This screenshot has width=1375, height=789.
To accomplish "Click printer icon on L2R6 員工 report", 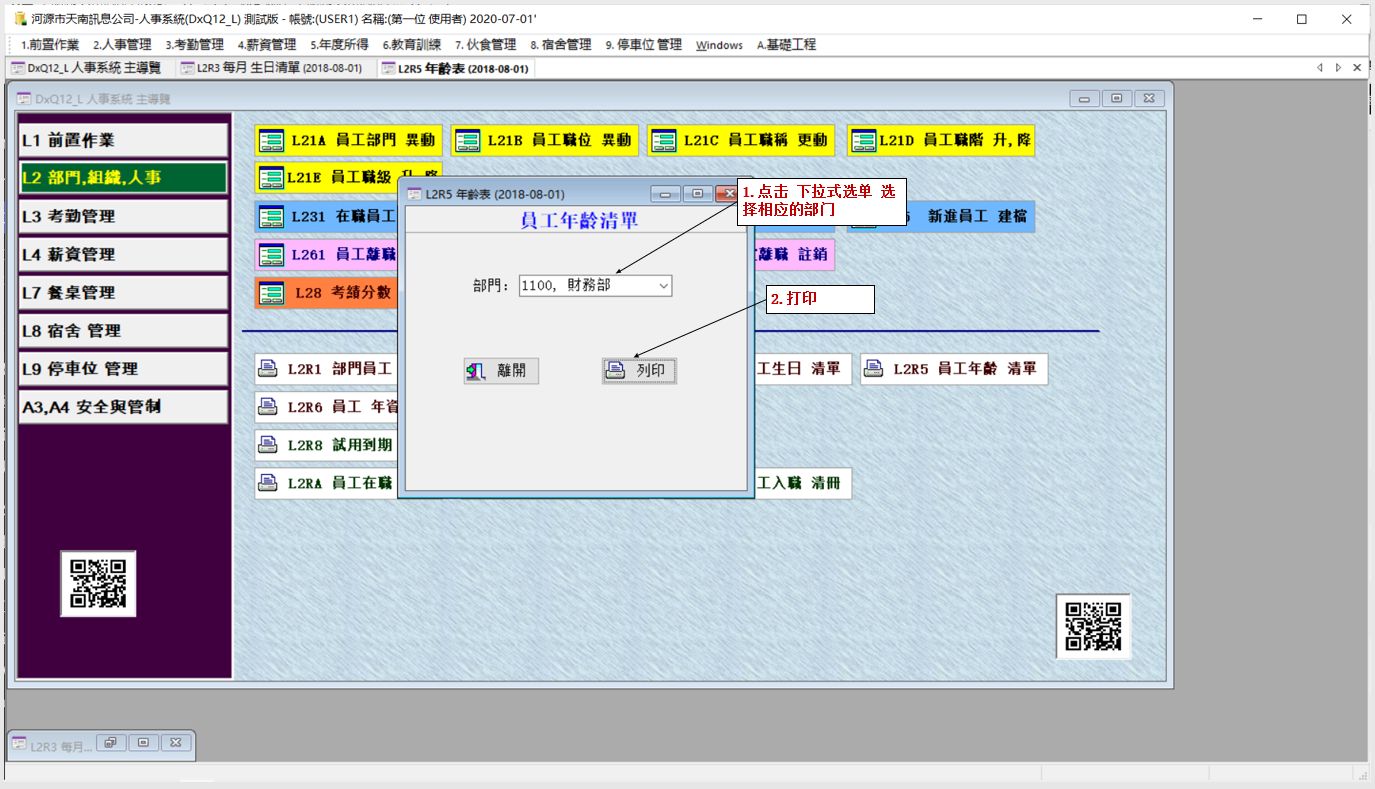I will [268, 406].
